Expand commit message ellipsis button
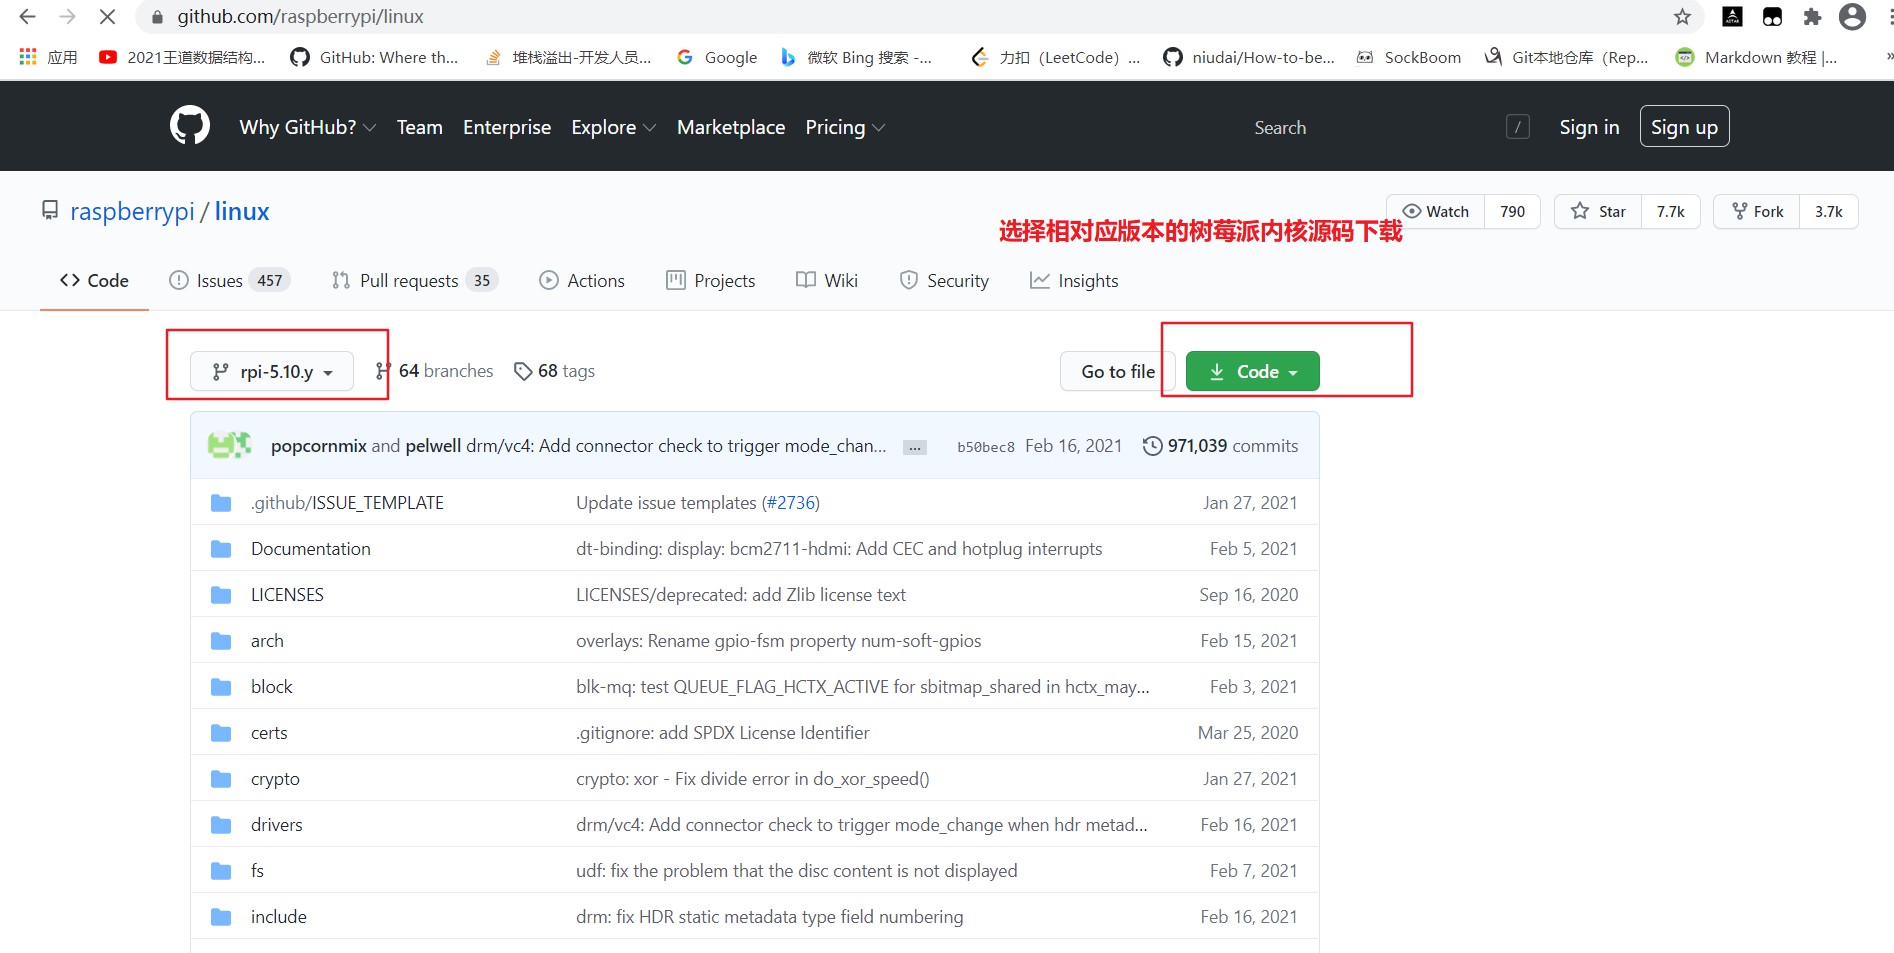1894x953 pixels. tap(914, 447)
